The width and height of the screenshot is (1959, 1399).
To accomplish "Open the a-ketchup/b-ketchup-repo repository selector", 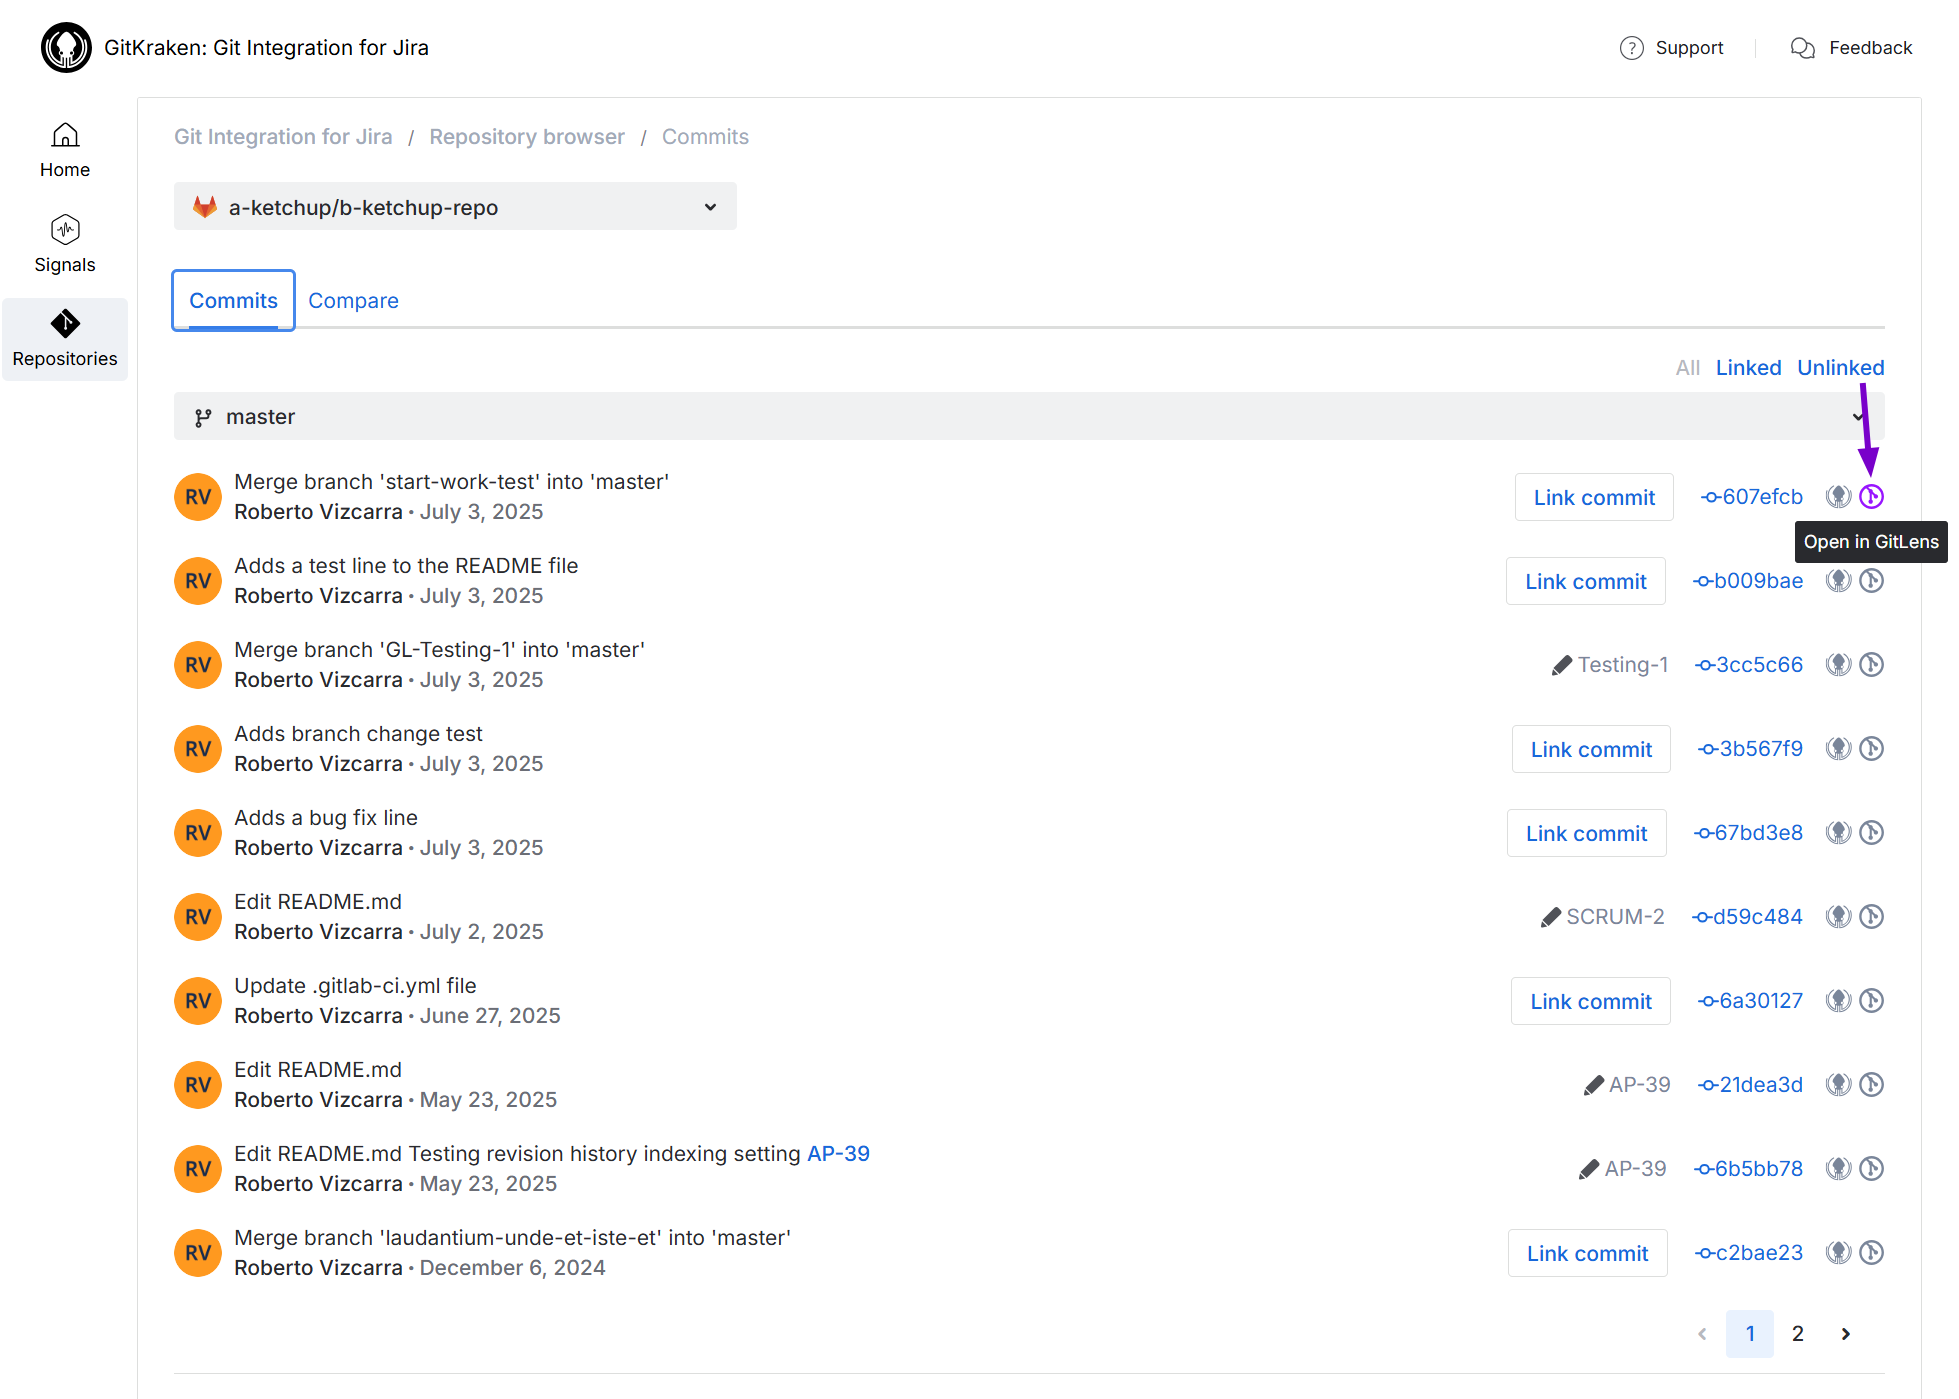I will [455, 206].
